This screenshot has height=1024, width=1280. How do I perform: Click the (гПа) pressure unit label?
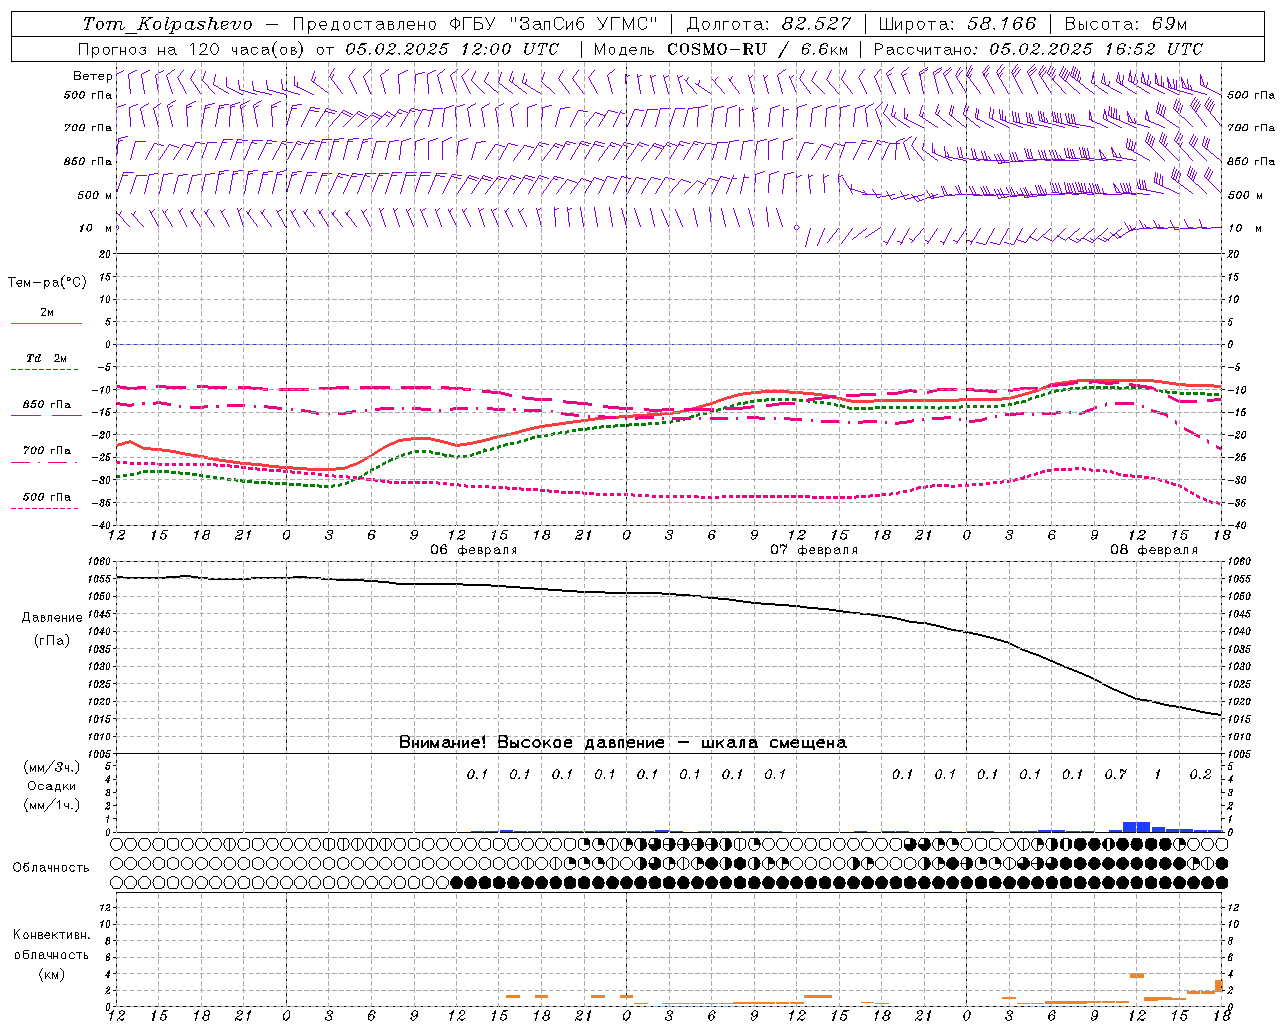pyautogui.click(x=52, y=640)
